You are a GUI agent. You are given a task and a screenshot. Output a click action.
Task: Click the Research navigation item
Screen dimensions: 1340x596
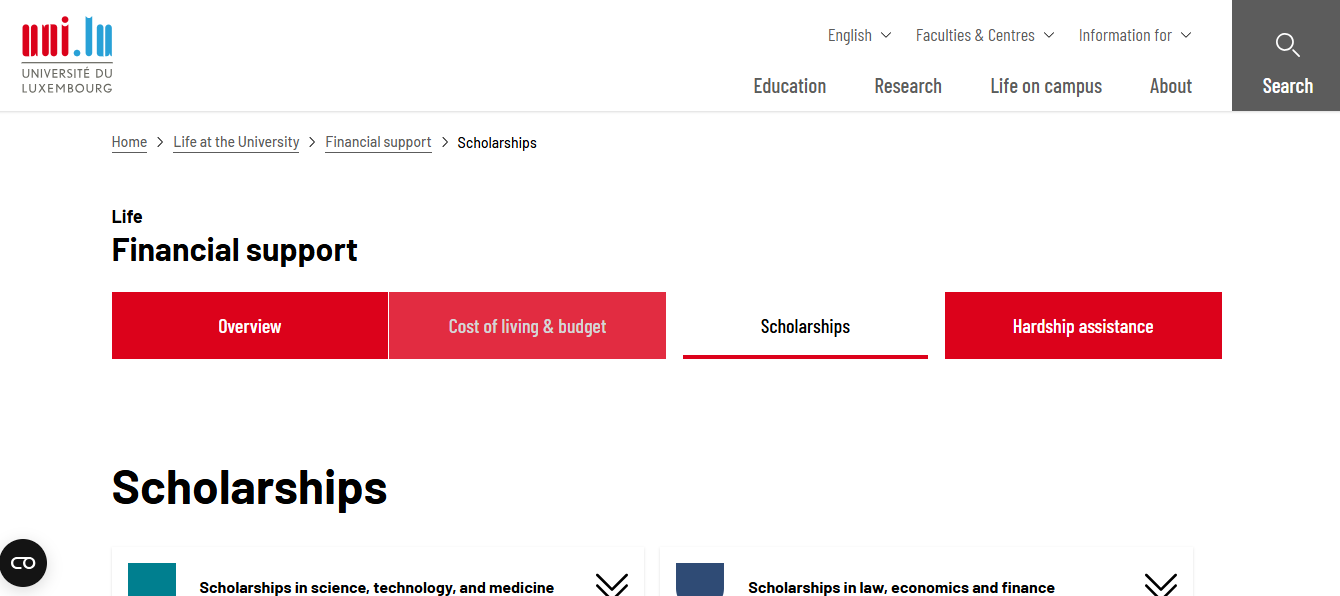(x=907, y=86)
